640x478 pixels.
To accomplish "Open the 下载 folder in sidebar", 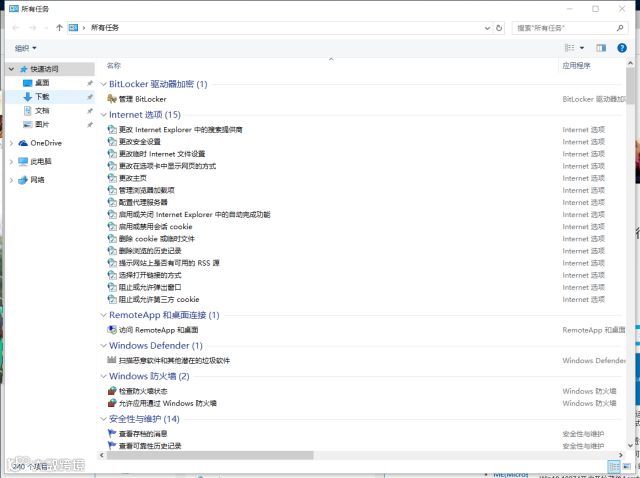I will click(x=42, y=97).
